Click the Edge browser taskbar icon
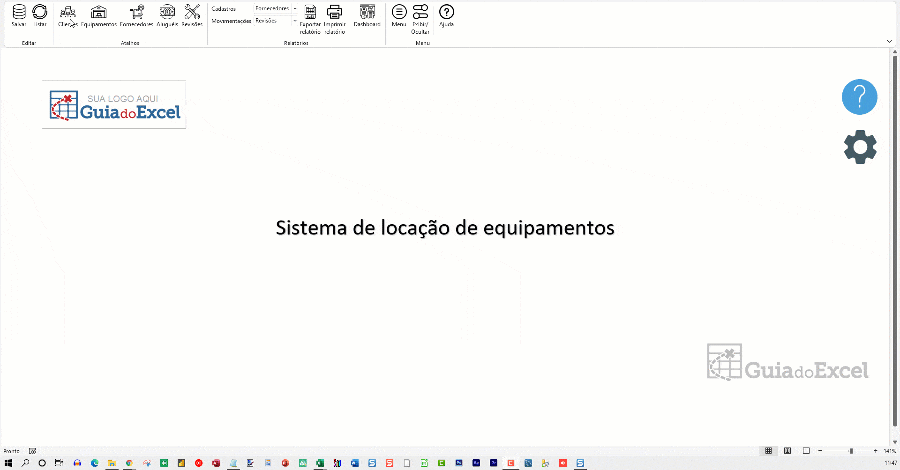This screenshot has height=470, width=900. [x=95, y=463]
